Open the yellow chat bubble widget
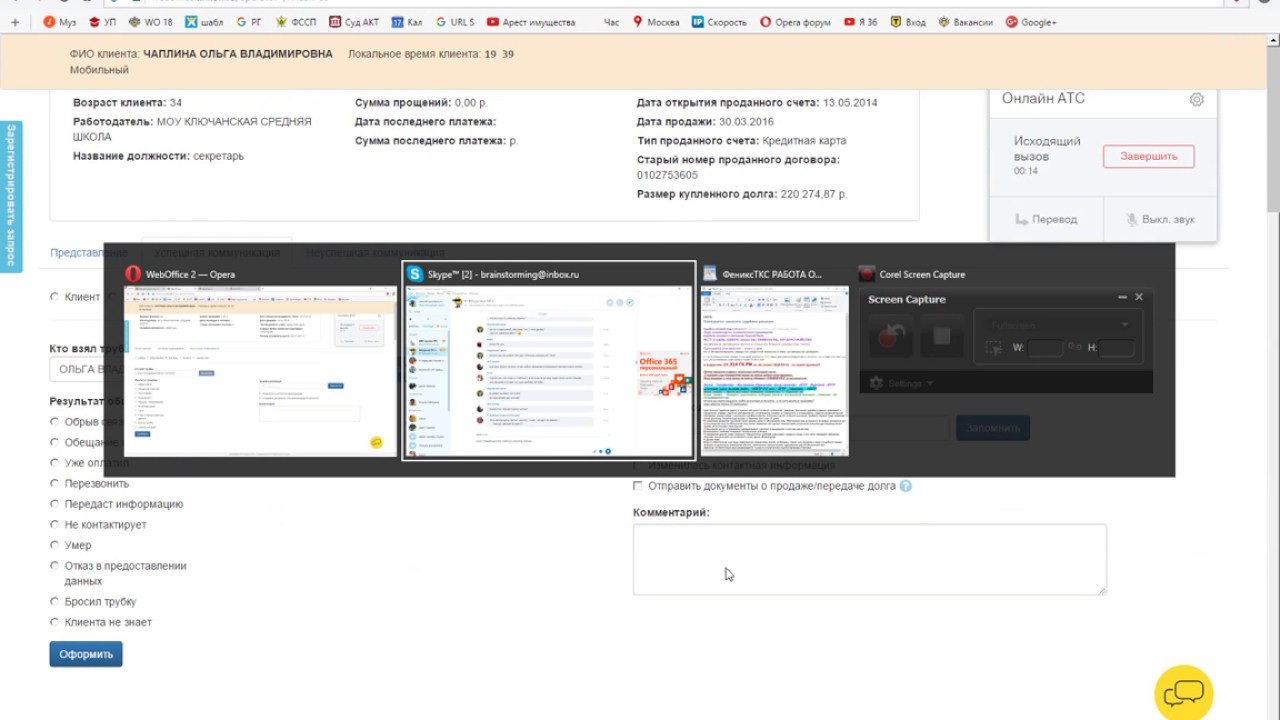1280x720 pixels. pyautogui.click(x=1184, y=691)
